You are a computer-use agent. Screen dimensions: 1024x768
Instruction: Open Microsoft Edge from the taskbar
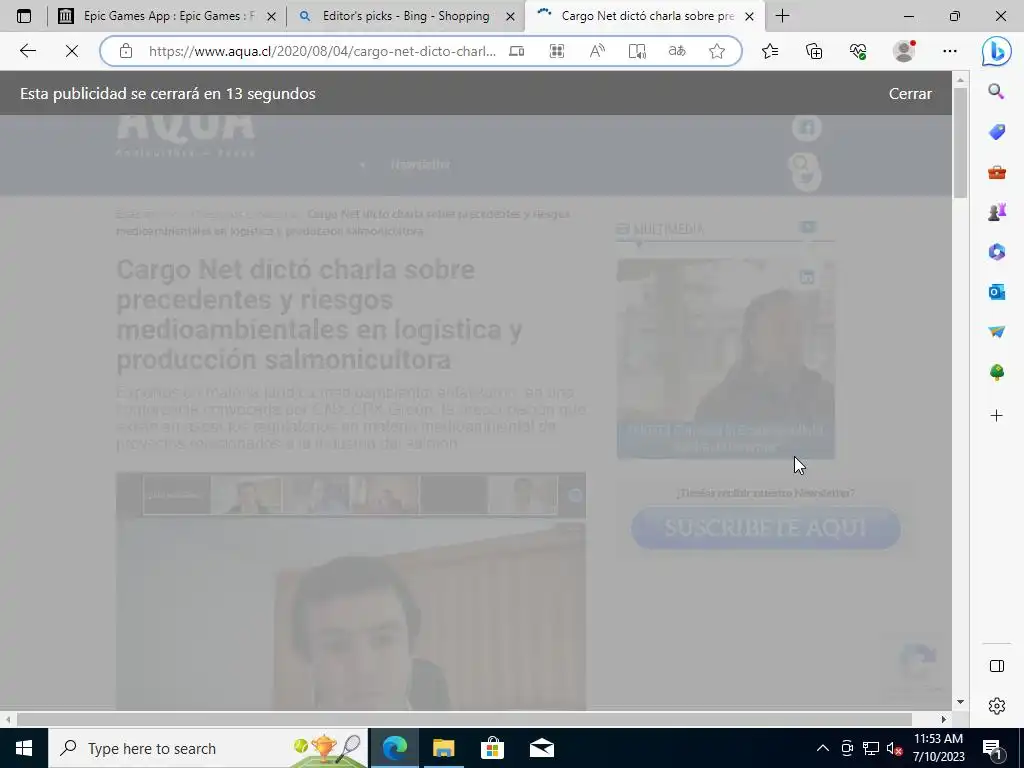tap(394, 748)
